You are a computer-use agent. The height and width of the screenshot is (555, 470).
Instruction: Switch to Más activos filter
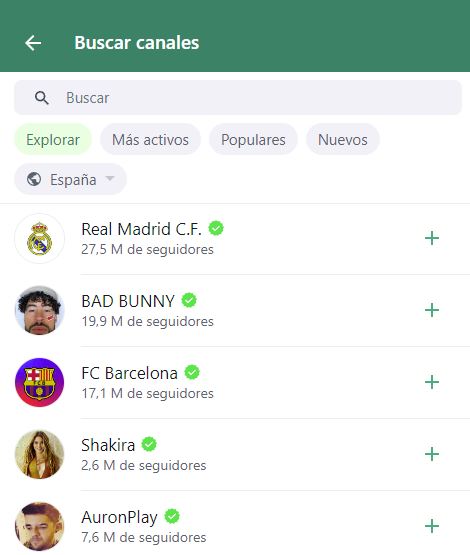pyautogui.click(x=150, y=139)
